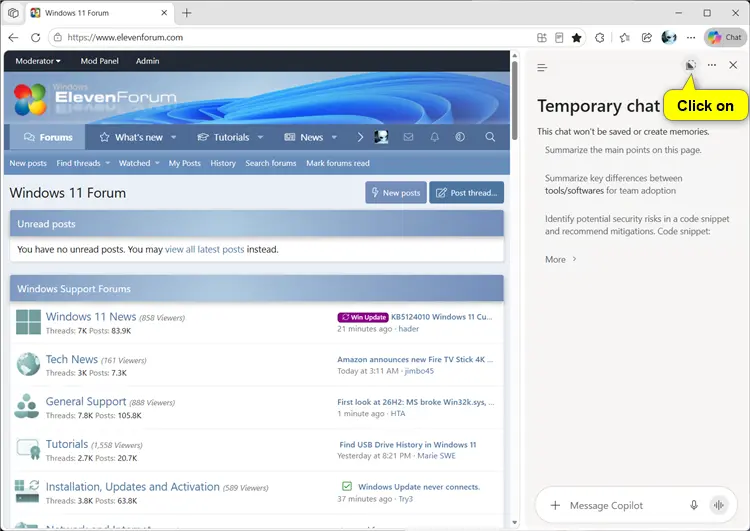Screen dimensions: 750x531
Task: Open Copilot pane more options
Action: click(x=712, y=65)
